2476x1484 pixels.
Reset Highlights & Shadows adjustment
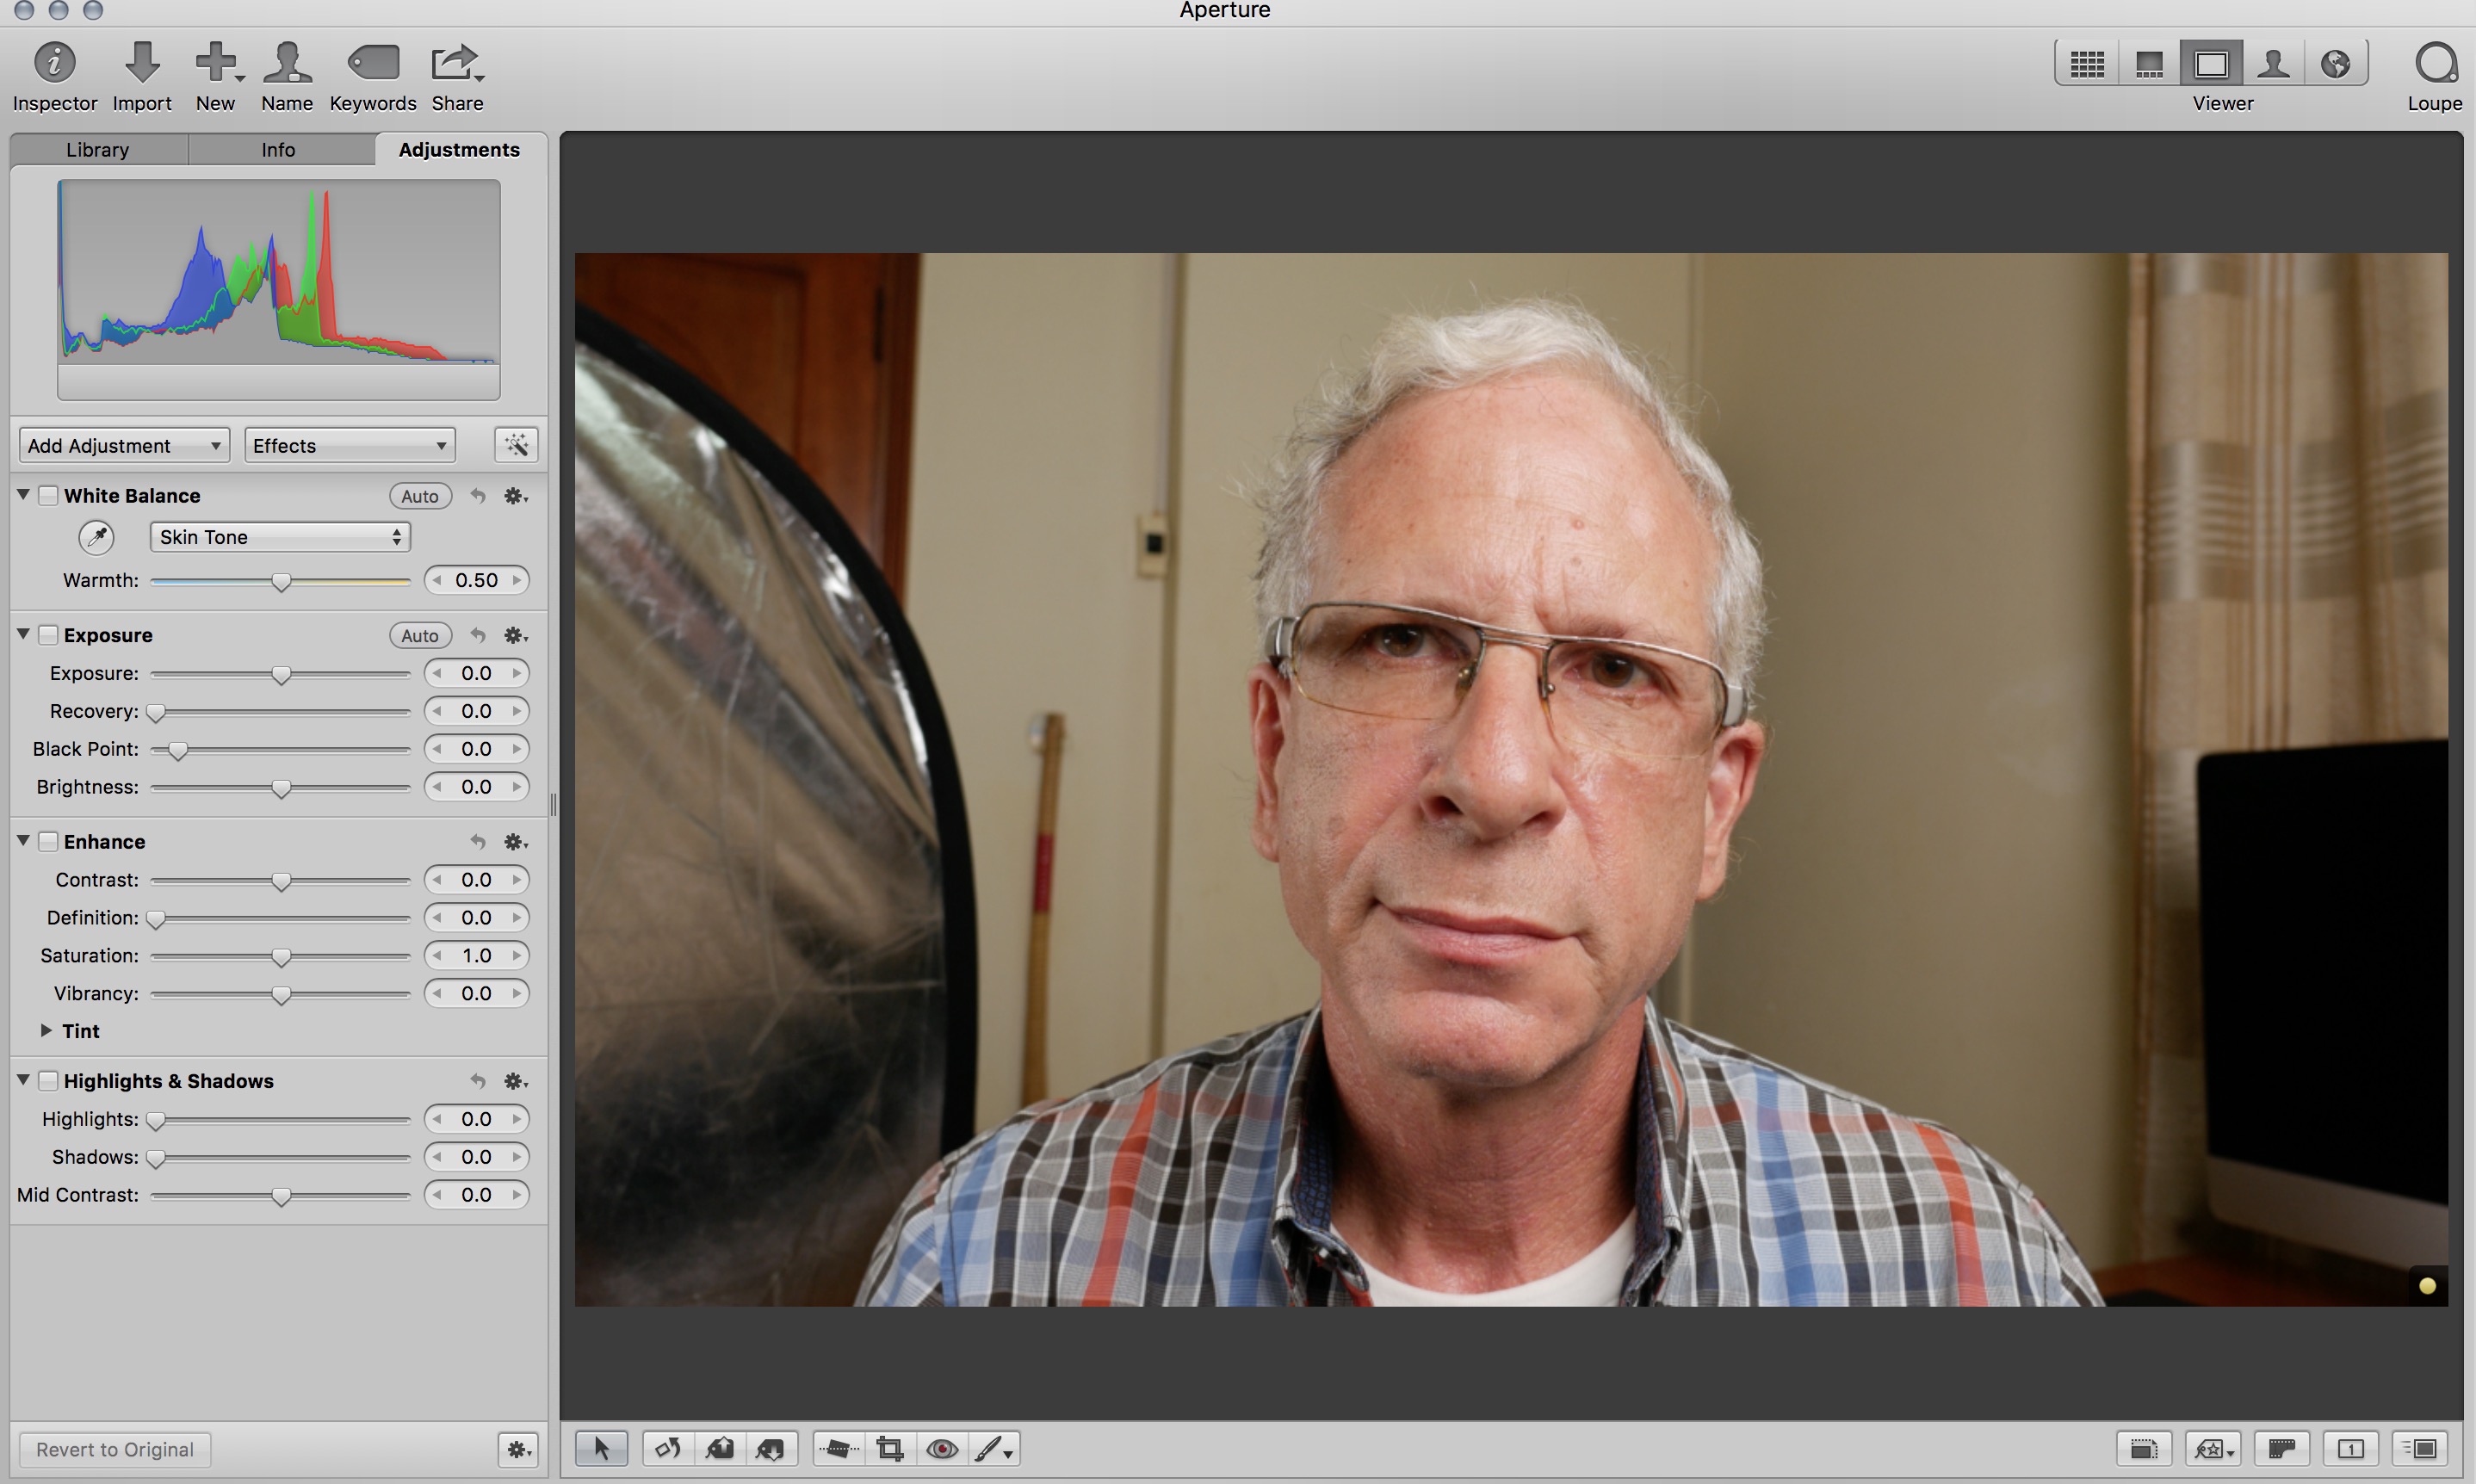(478, 1081)
